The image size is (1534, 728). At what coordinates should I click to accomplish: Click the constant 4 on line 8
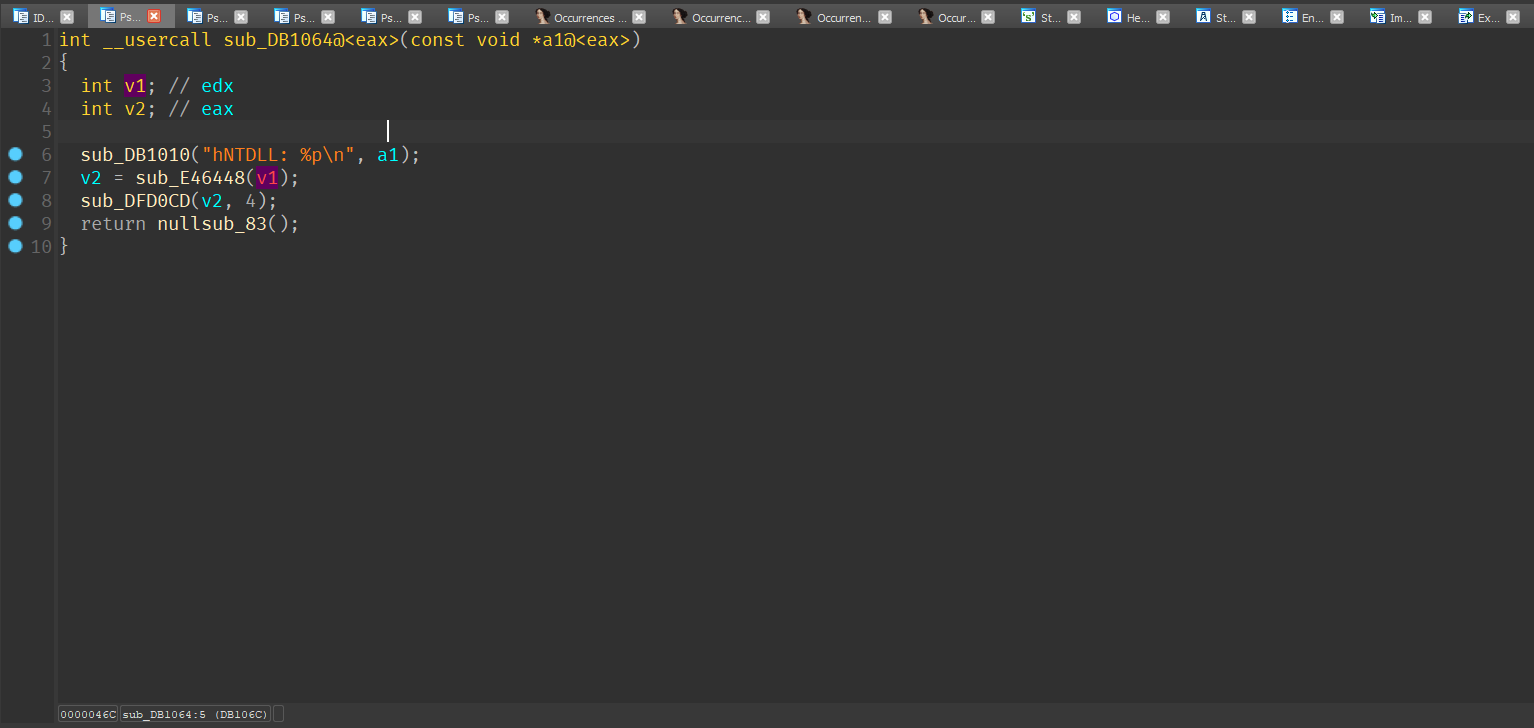(x=251, y=201)
